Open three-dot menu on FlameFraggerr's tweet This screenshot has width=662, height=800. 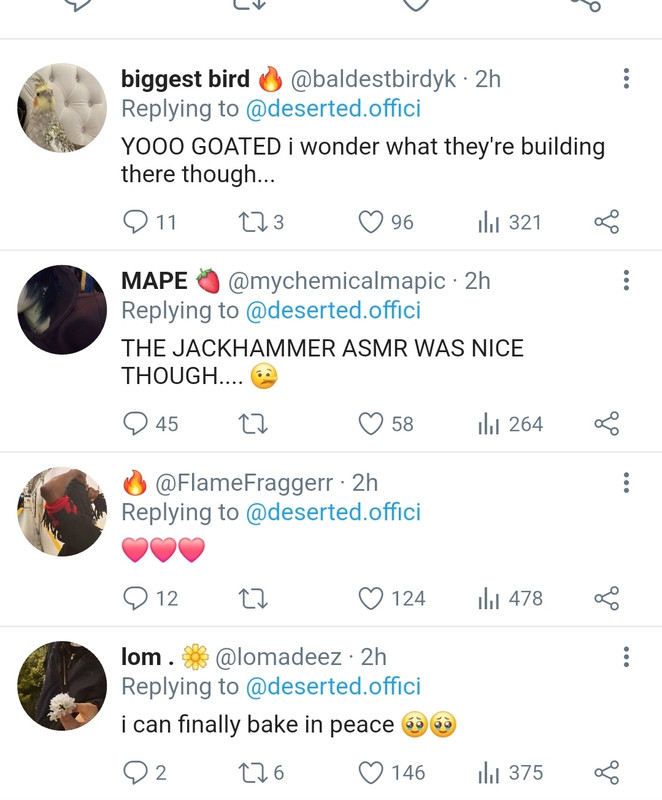[626, 482]
